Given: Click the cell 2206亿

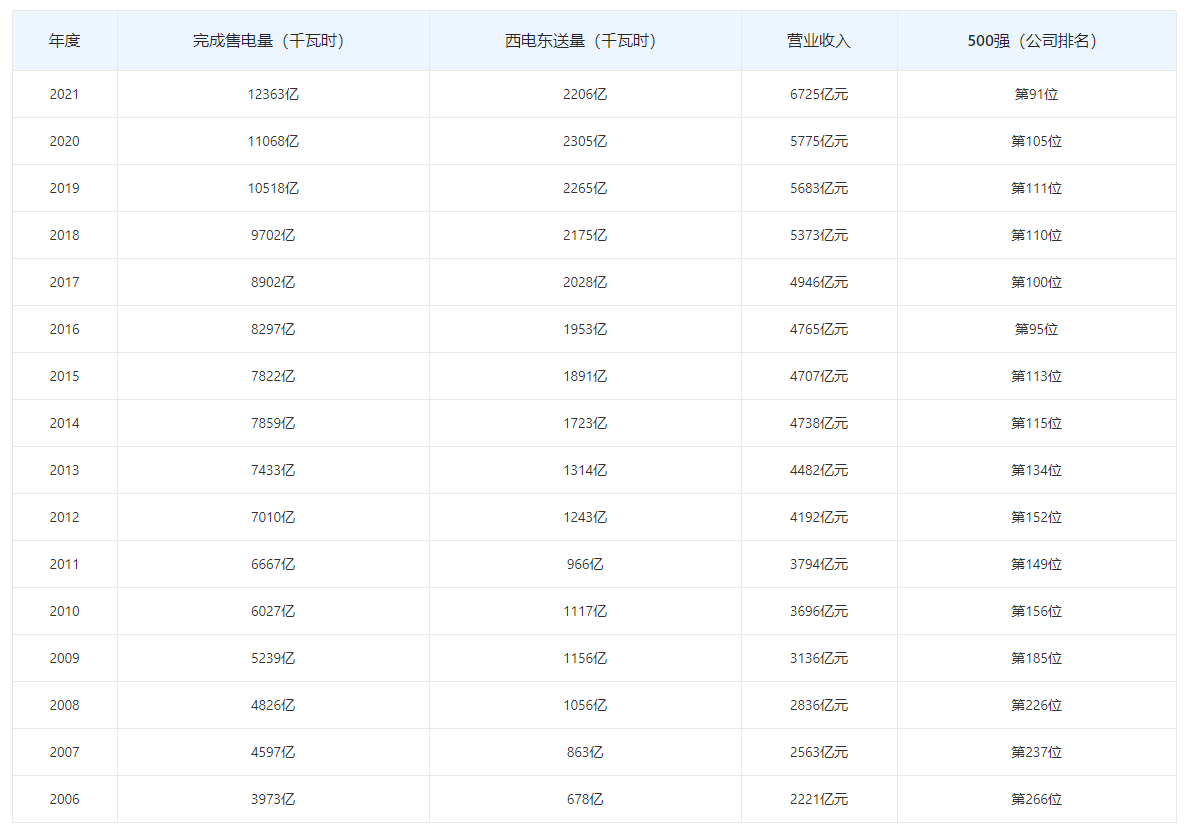Looking at the screenshot, I should 586,94.
